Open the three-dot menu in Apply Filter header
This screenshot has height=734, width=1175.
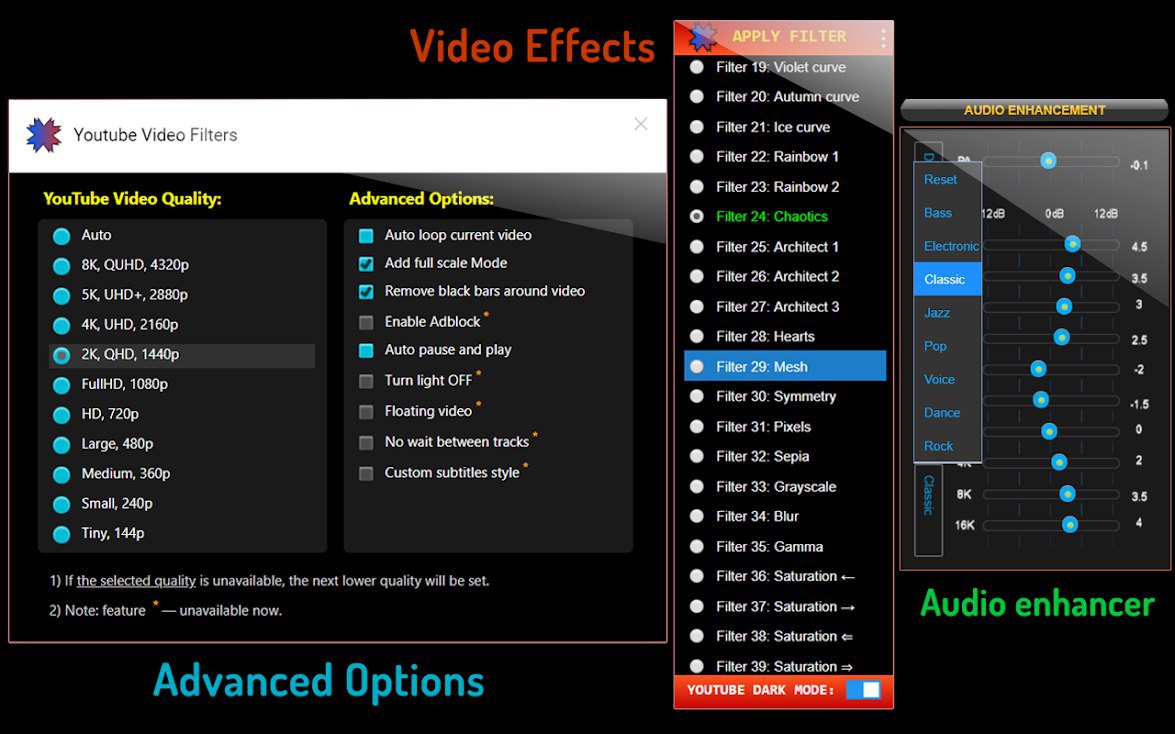(883, 37)
